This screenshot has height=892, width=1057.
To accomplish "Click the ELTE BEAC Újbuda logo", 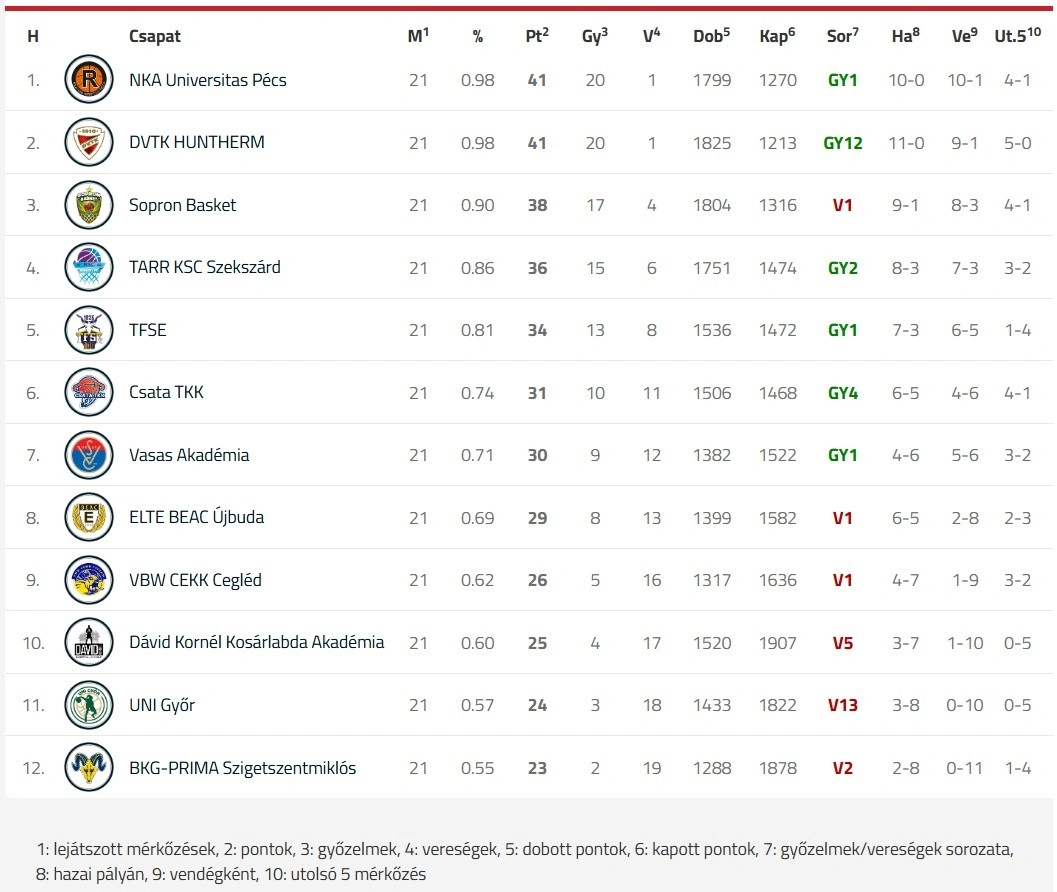I will pos(89,518).
